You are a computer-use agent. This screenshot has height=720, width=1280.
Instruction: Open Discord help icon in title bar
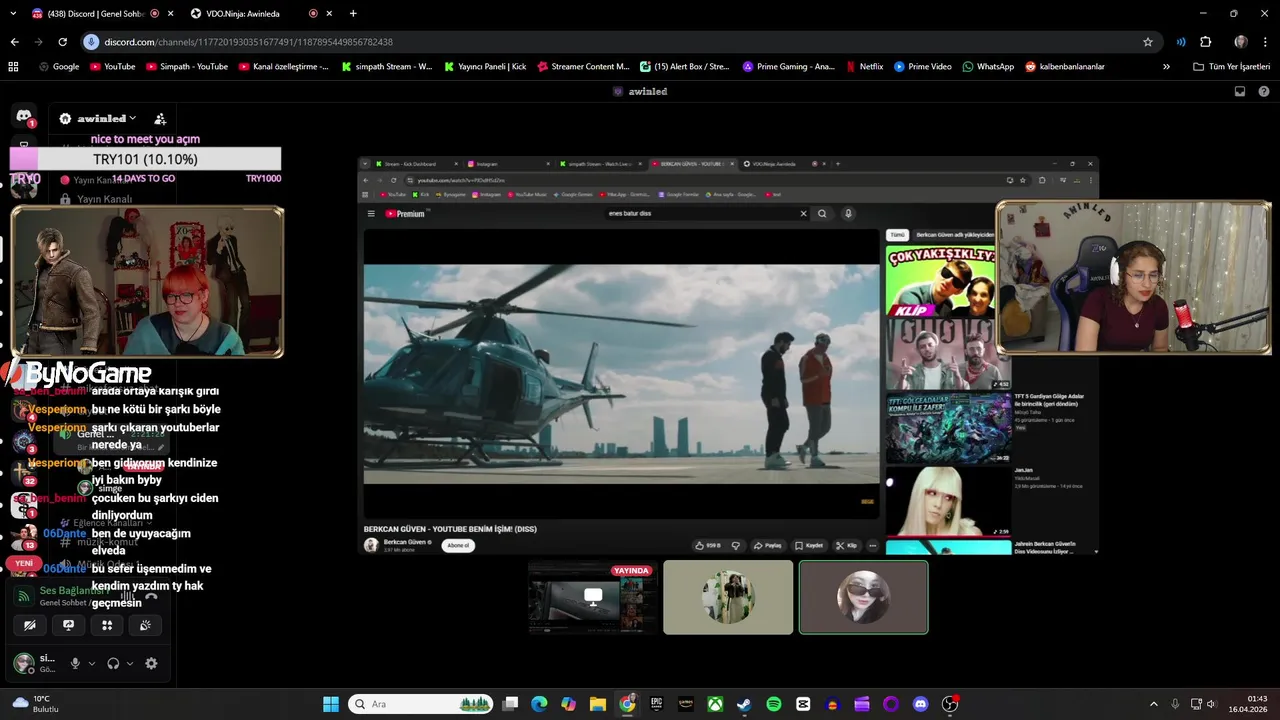click(1264, 91)
